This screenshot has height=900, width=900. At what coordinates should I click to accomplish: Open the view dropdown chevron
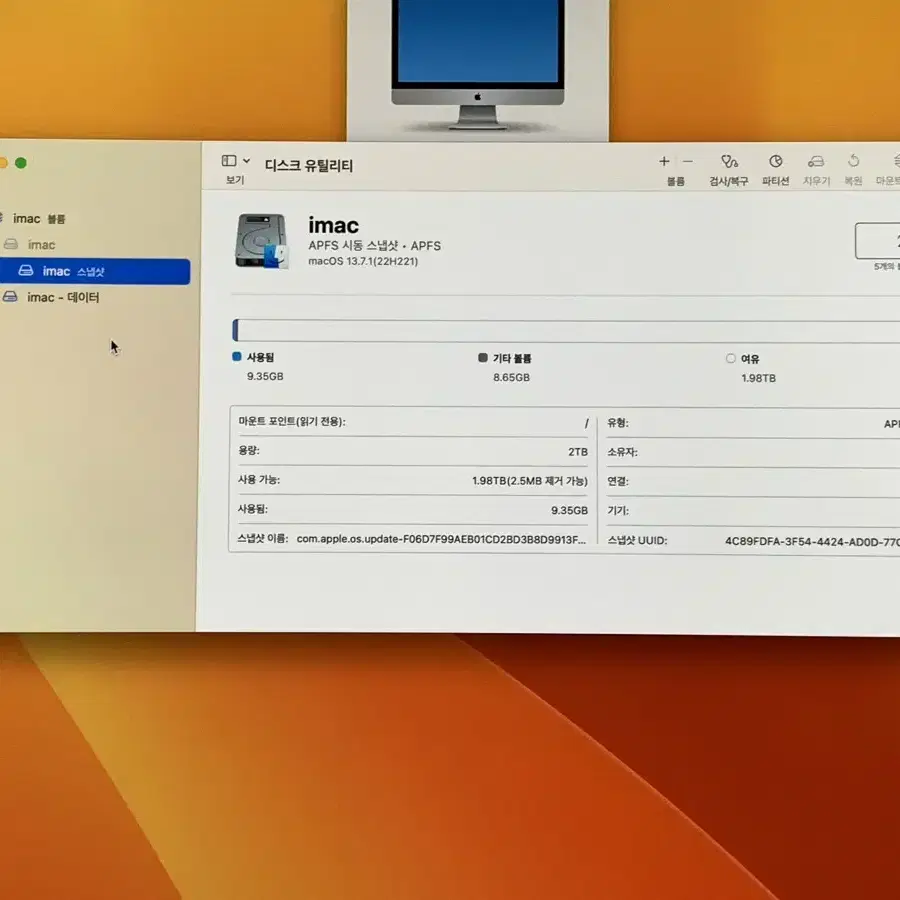246,161
